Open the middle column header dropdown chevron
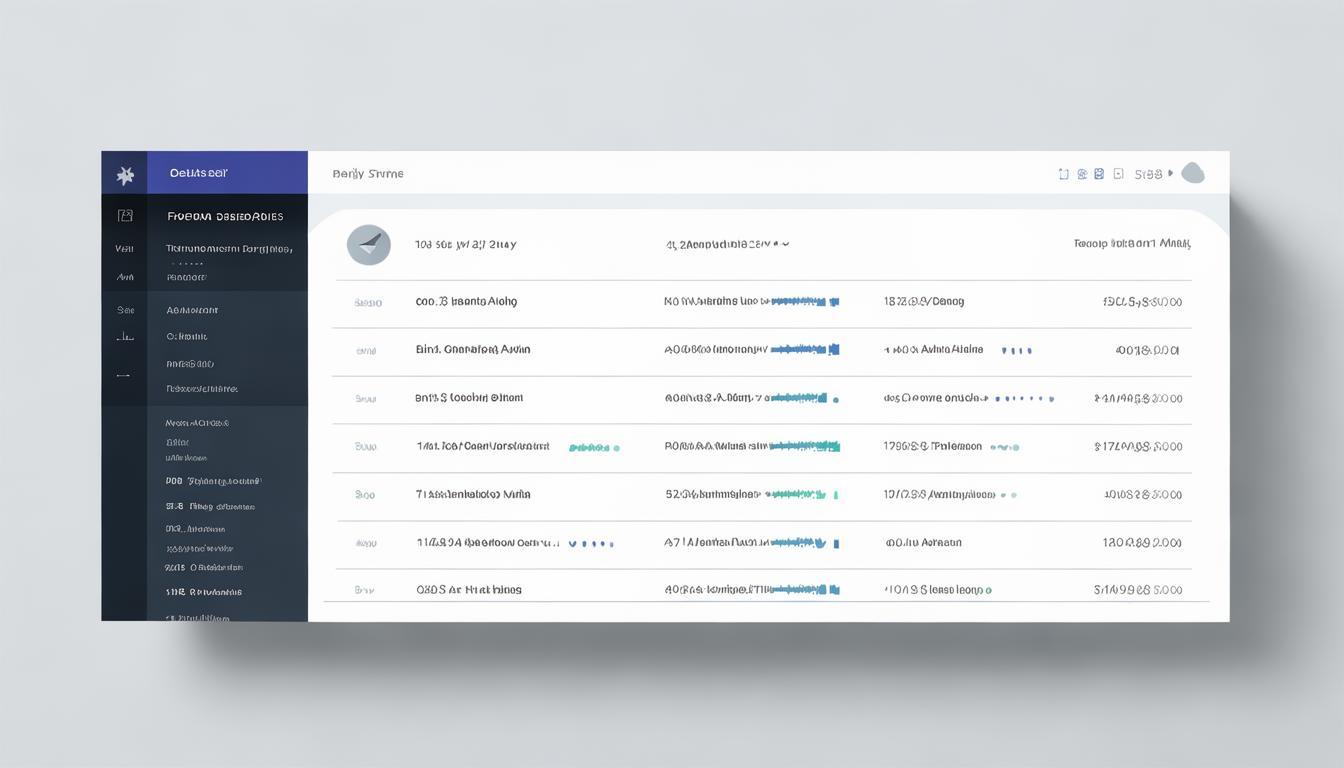The height and width of the screenshot is (768, 1344). tap(785, 243)
